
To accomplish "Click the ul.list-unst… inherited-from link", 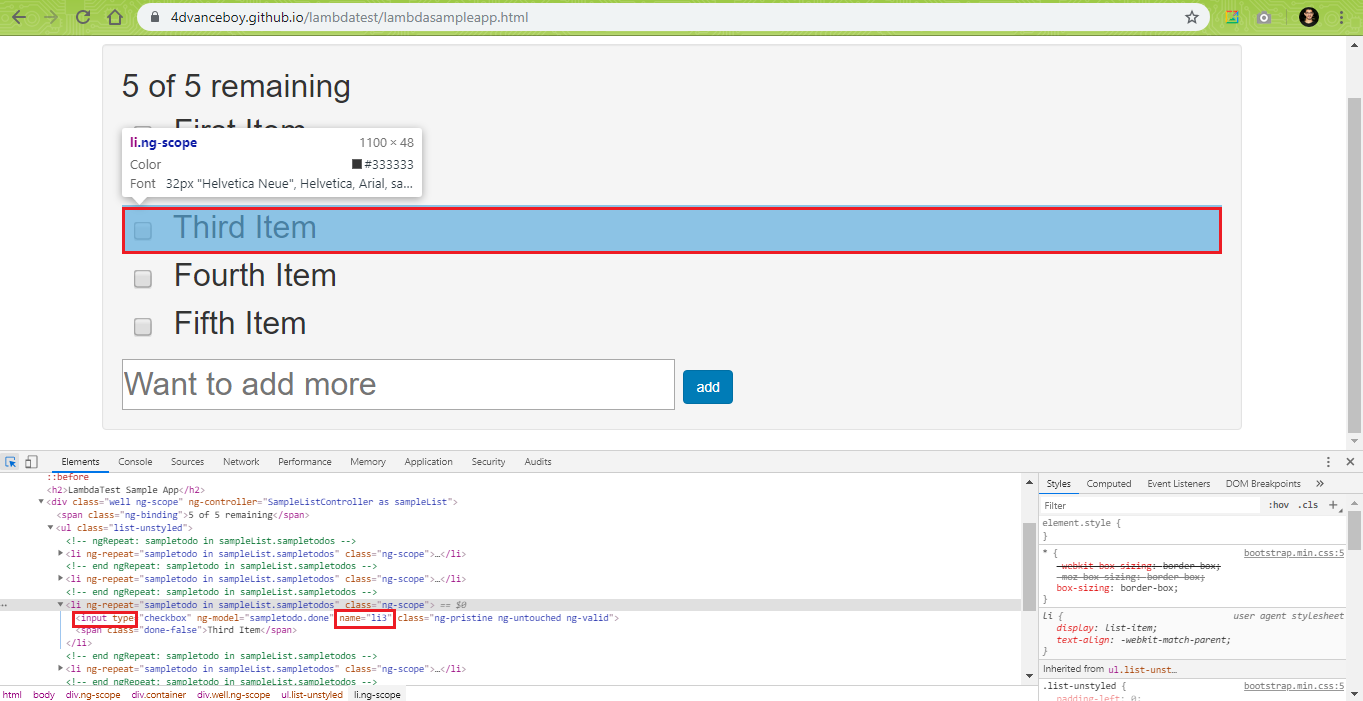I will click(x=1142, y=668).
